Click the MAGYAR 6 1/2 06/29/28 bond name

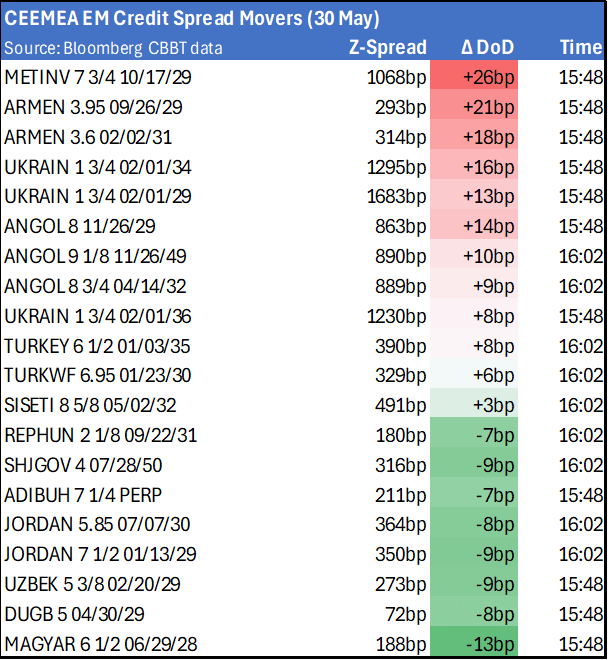(100, 643)
